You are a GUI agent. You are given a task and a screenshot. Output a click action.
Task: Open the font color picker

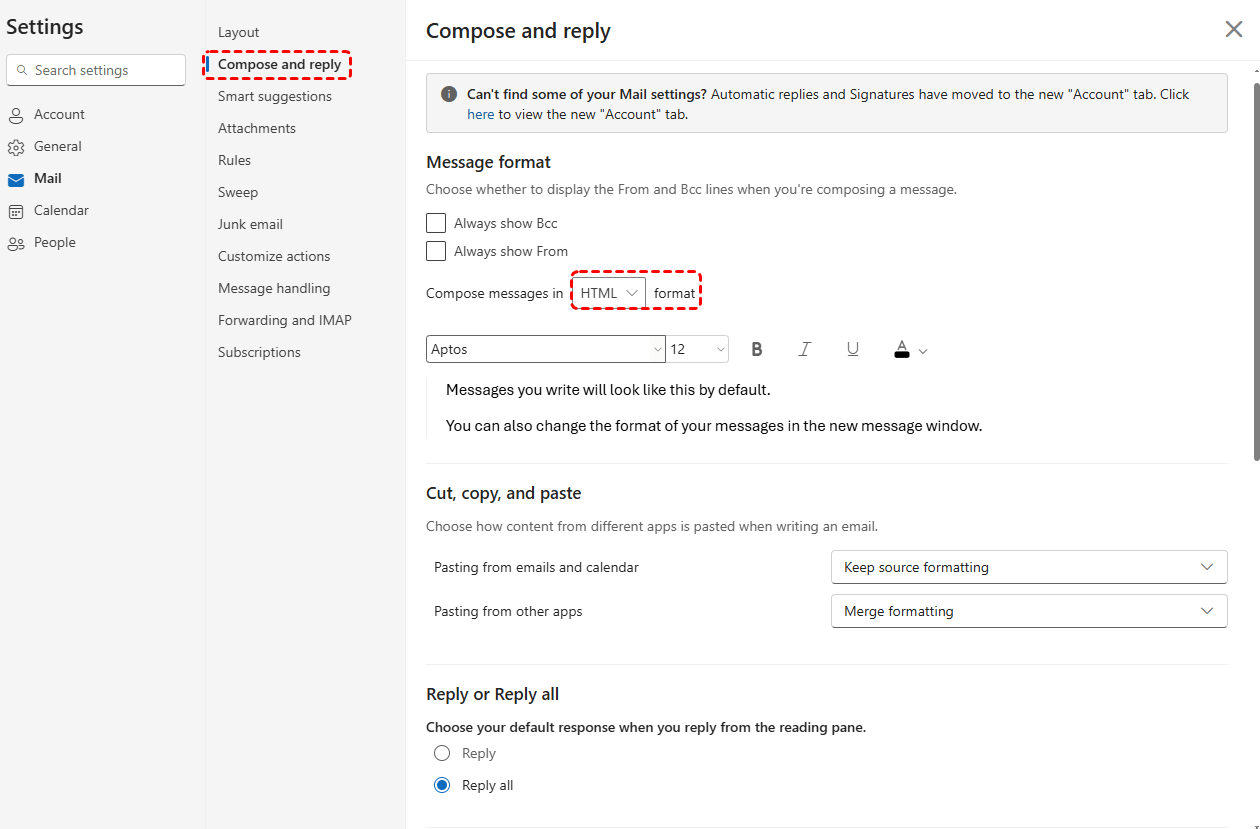pyautogui.click(x=910, y=350)
